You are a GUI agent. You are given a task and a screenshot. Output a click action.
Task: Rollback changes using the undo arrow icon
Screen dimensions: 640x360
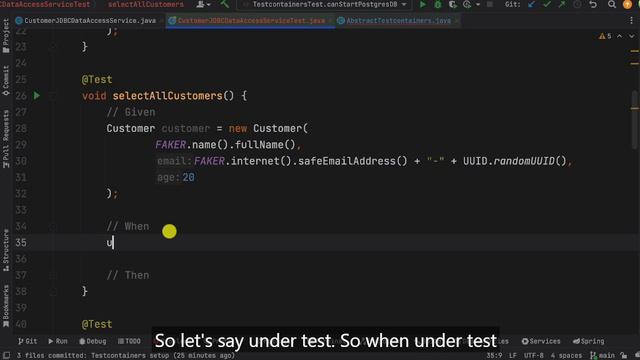point(593,4)
